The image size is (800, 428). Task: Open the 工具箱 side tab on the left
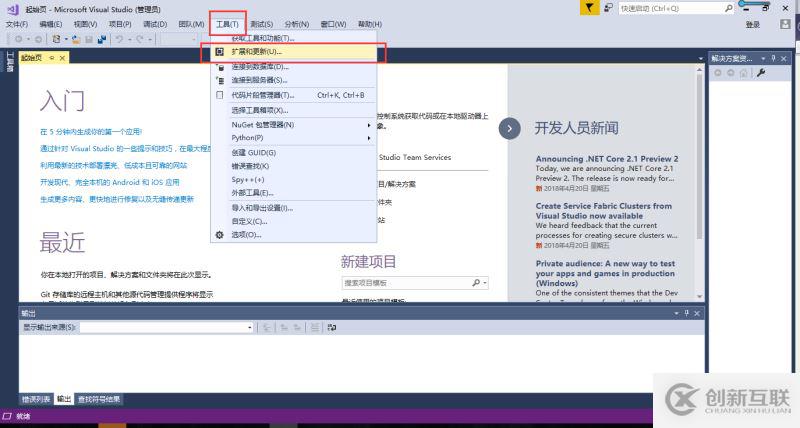tap(9, 61)
